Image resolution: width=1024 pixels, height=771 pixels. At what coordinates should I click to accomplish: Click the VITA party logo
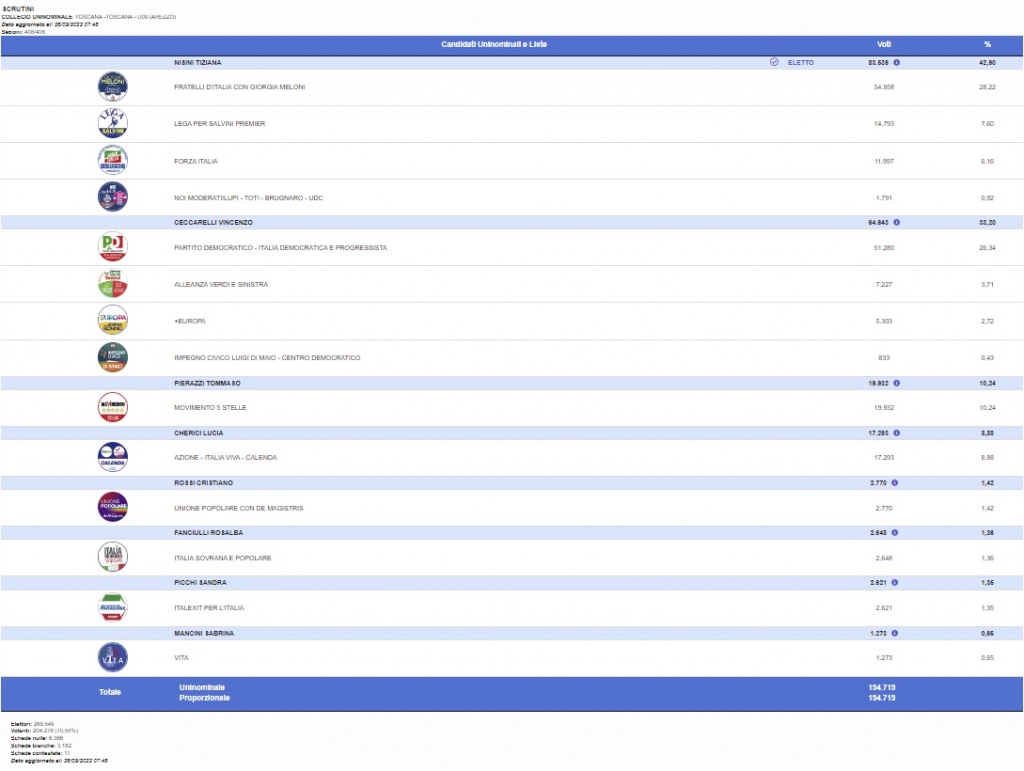pyautogui.click(x=112, y=657)
